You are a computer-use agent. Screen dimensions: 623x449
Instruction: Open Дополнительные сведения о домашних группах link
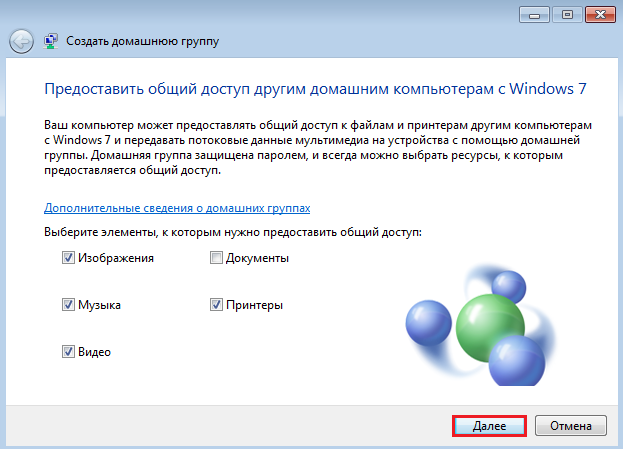tap(177, 208)
